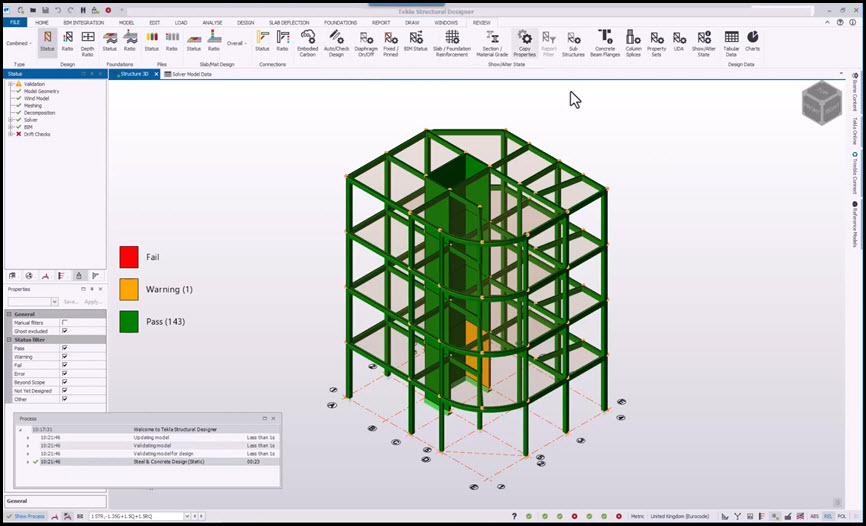
Task: Open Slab / Foundation Reinforcement review
Action: click(x=452, y=43)
